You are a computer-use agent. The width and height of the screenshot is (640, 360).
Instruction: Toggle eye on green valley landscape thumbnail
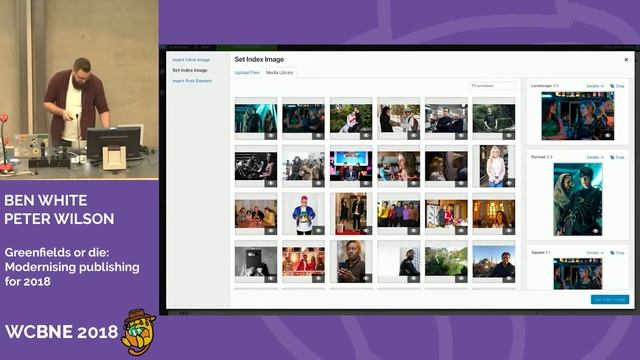pos(461,279)
